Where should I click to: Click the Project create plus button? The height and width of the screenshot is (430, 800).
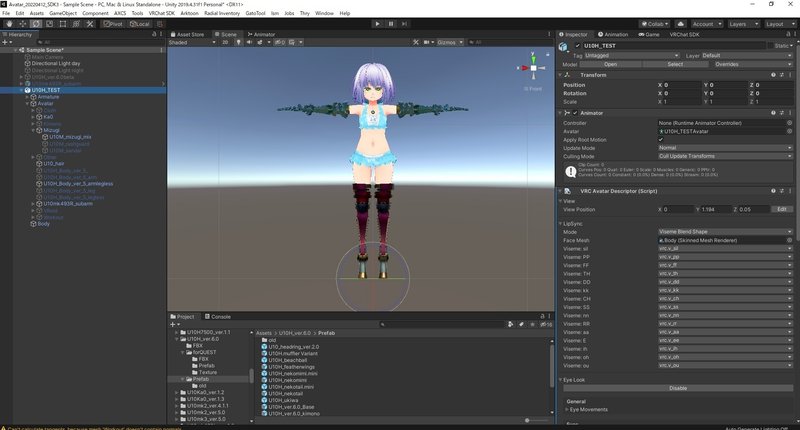pyautogui.click(x=173, y=324)
